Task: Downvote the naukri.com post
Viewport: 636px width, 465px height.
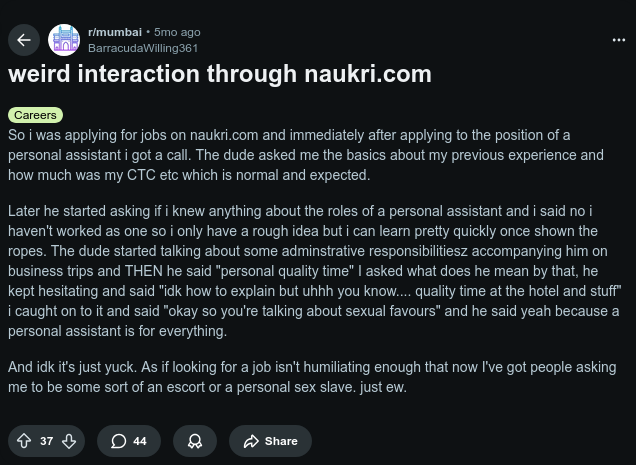Action: click(69, 441)
